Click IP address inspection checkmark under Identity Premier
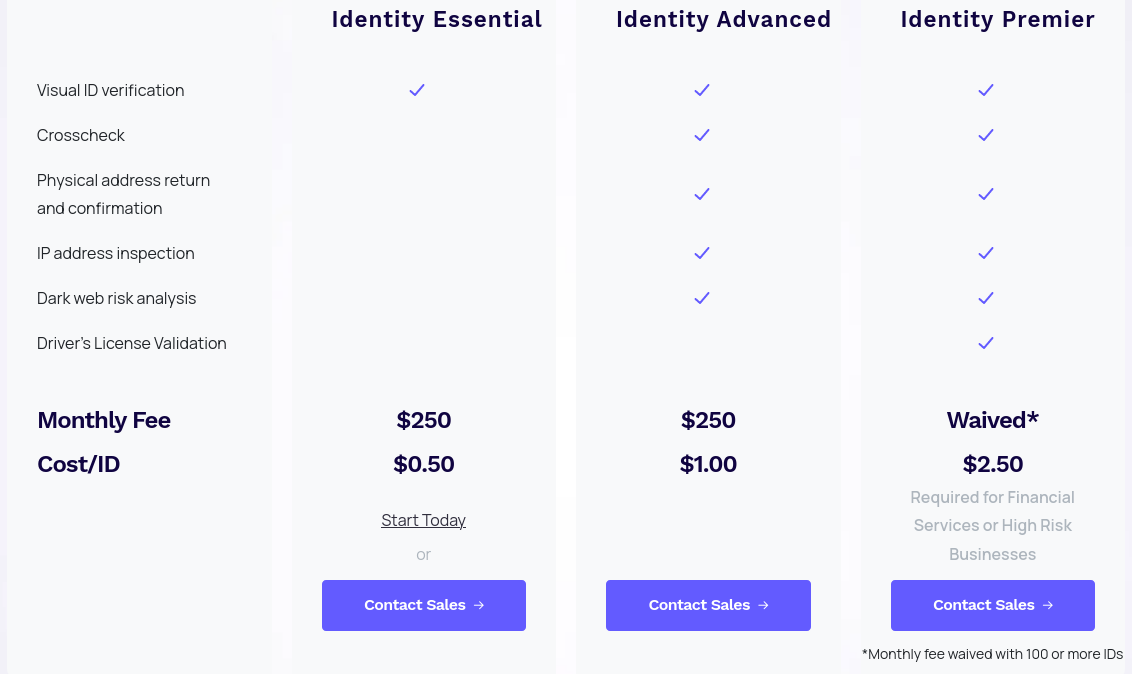 tap(985, 253)
